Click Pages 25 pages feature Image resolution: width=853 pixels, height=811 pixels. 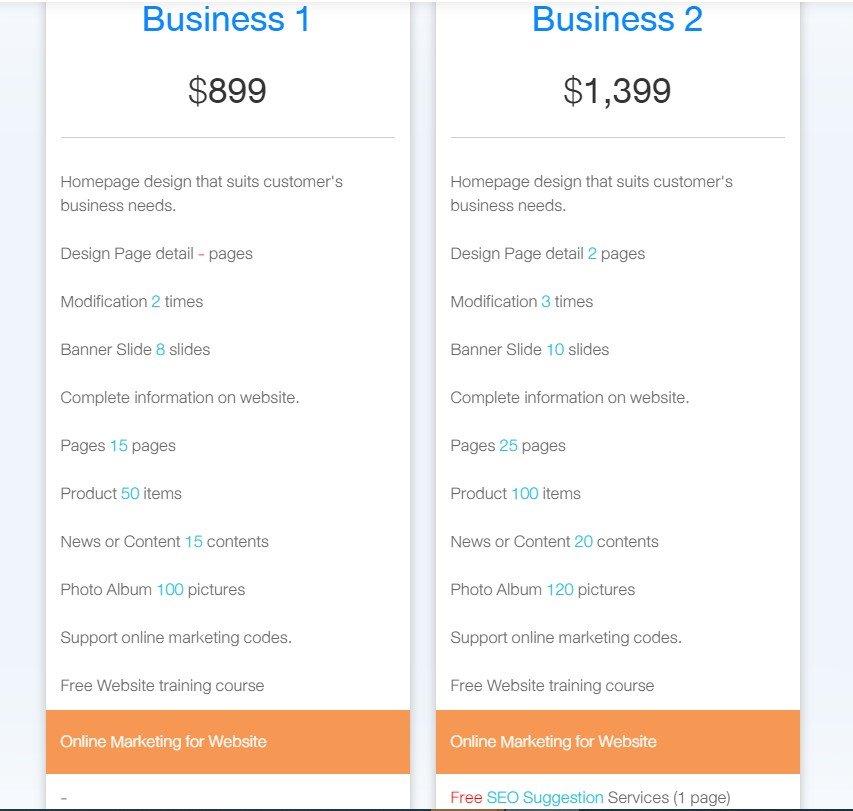pos(508,446)
